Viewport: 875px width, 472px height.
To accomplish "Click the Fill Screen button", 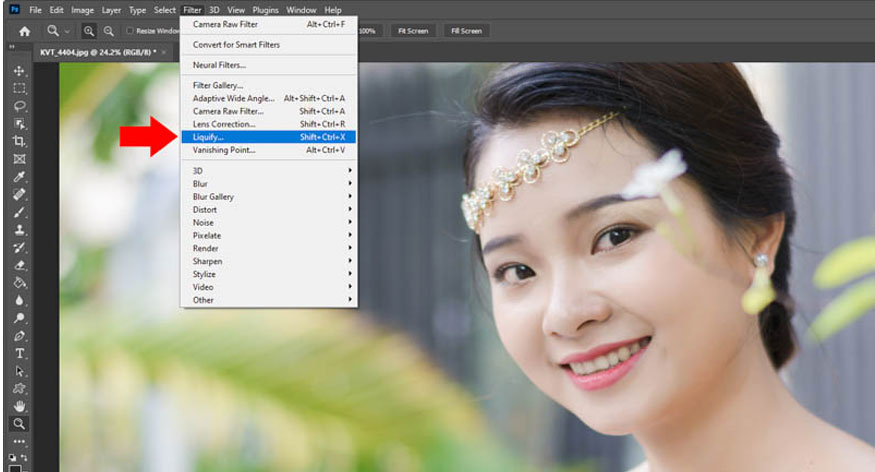I will pos(466,31).
